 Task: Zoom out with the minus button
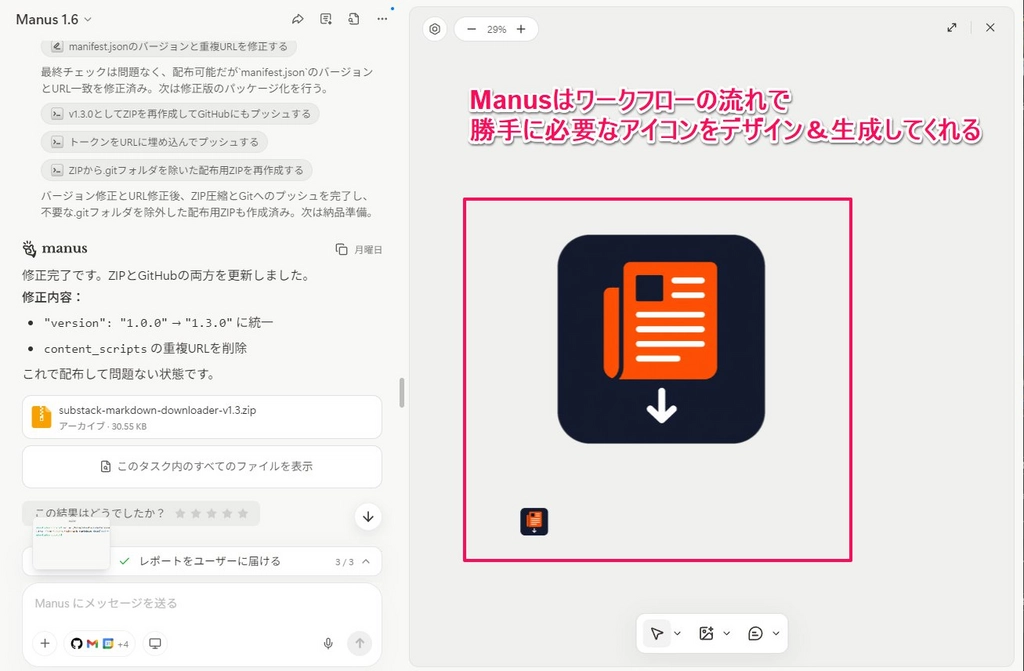pyautogui.click(x=472, y=29)
